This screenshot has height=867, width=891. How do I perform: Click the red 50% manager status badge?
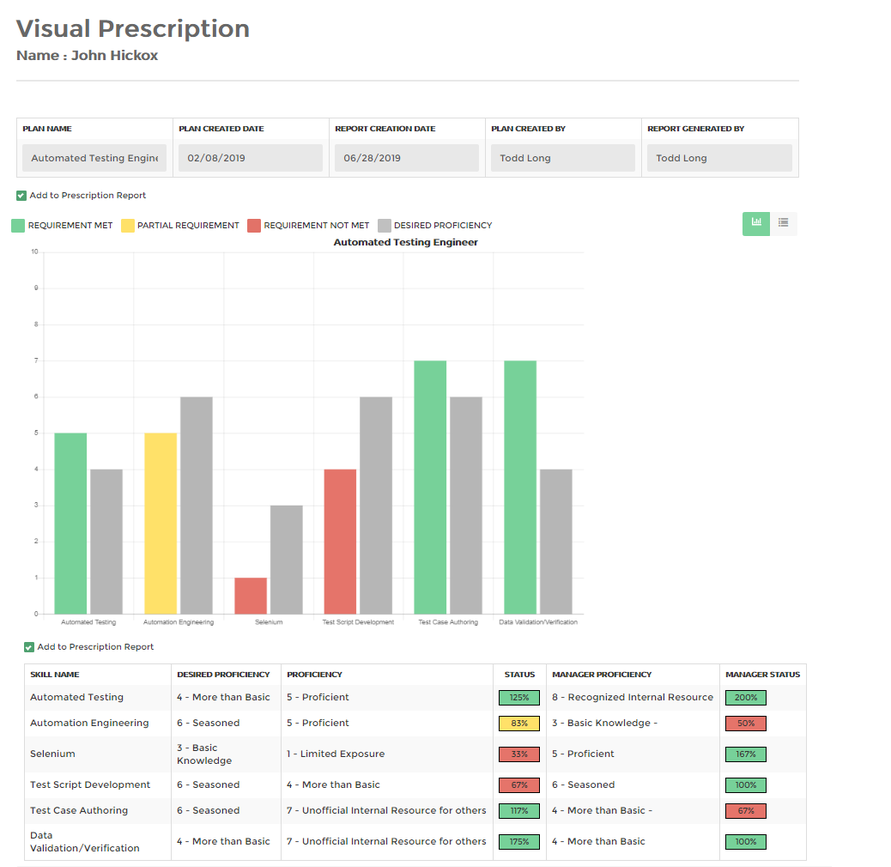[x=744, y=723]
